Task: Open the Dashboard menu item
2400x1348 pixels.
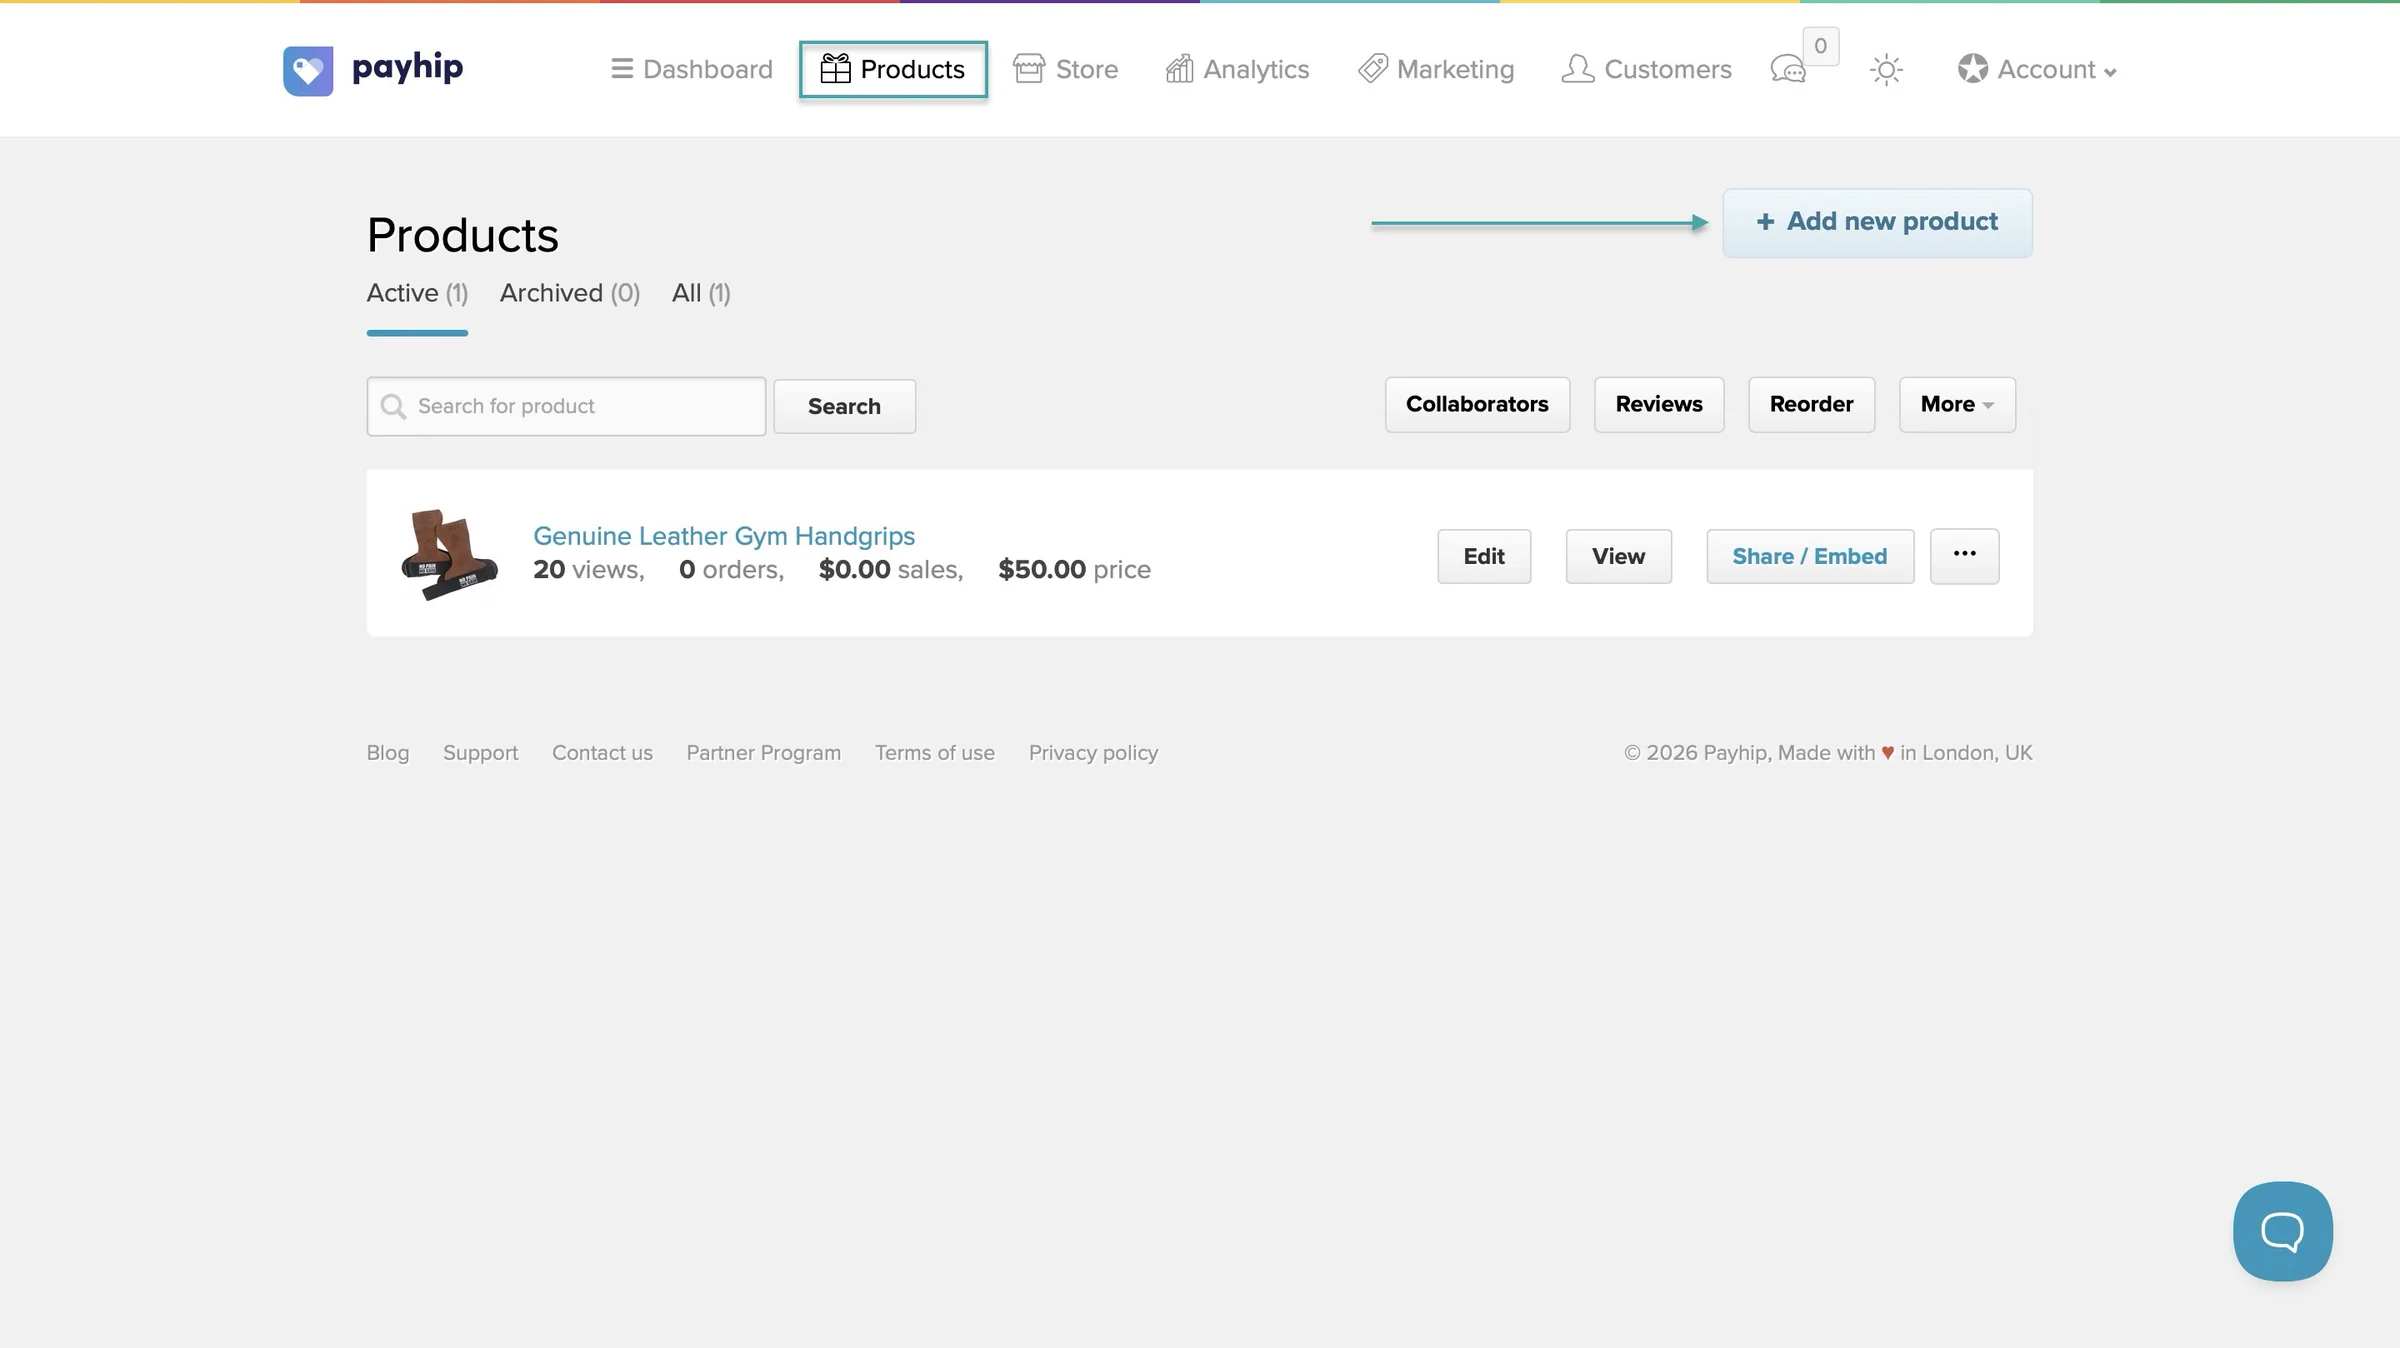Action: [x=692, y=69]
